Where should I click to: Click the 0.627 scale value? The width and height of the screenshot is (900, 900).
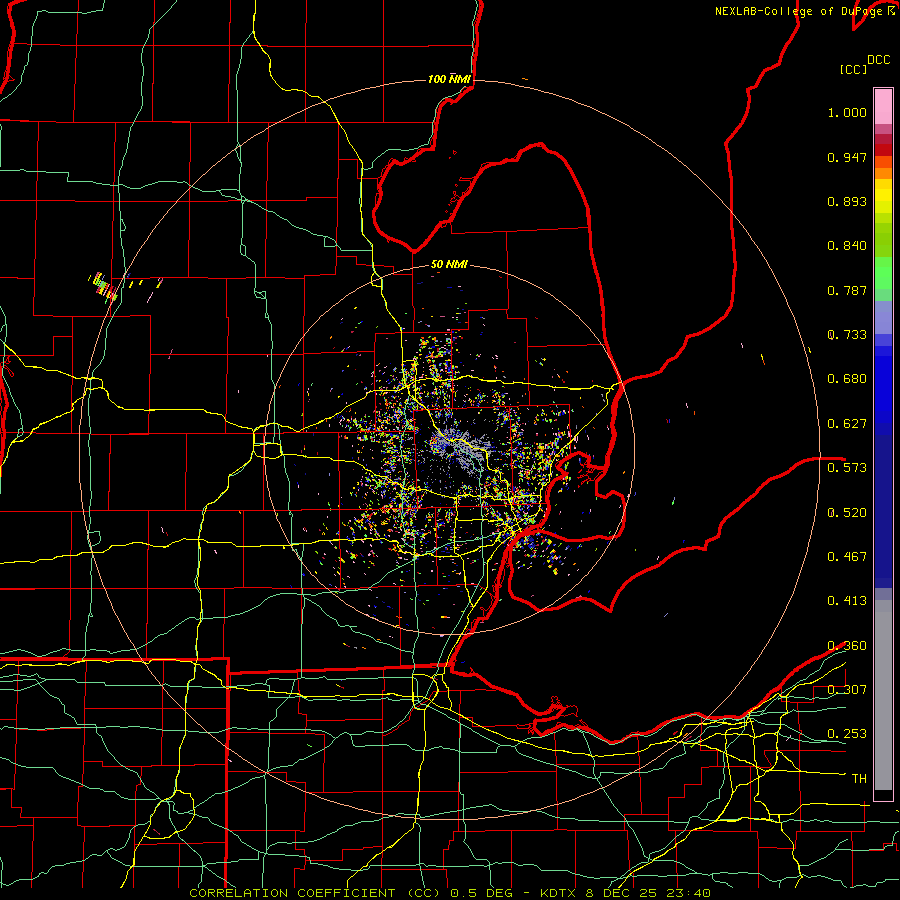(x=847, y=424)
